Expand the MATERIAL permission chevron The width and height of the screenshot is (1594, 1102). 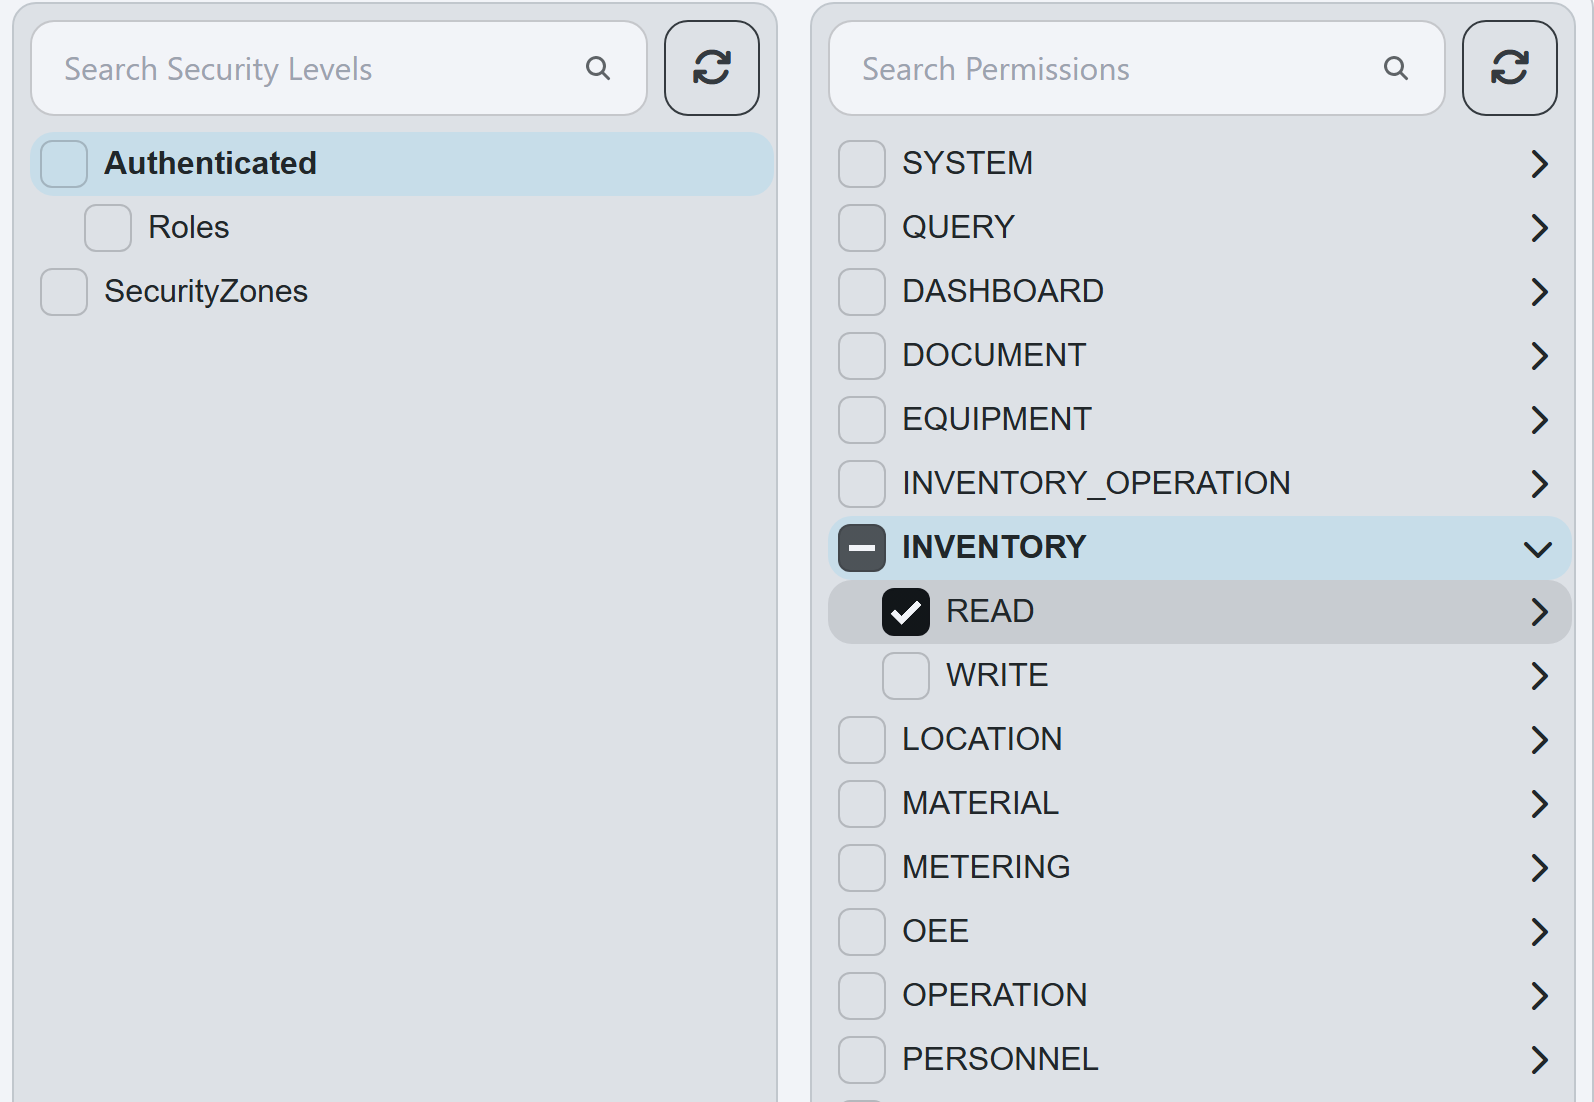(1539, 804)
